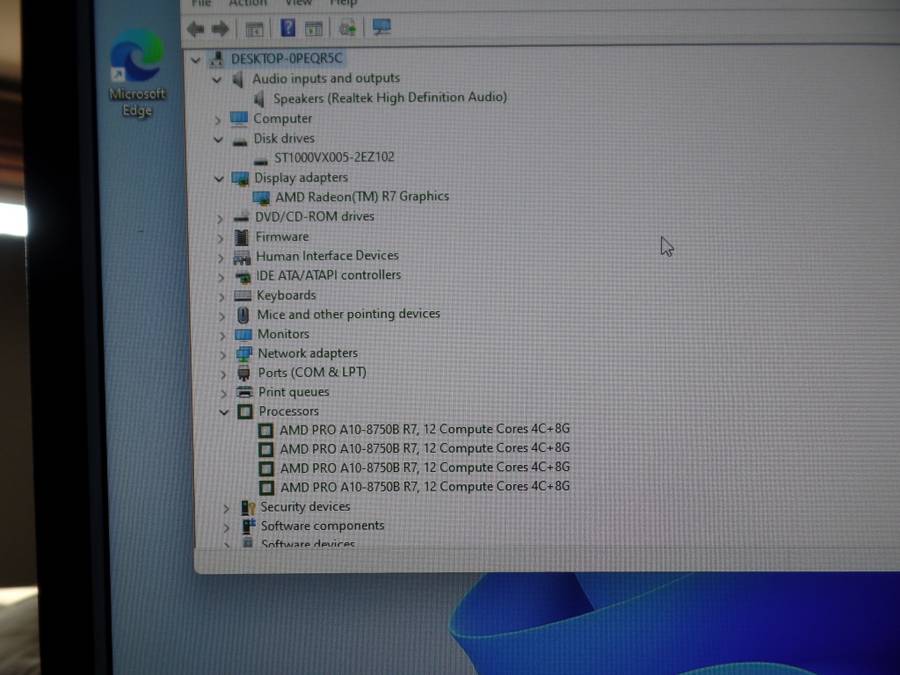Screen dimensions: 900x675
Task: Click the Forward arrow toolbar icon
Action: coord(220,29)
